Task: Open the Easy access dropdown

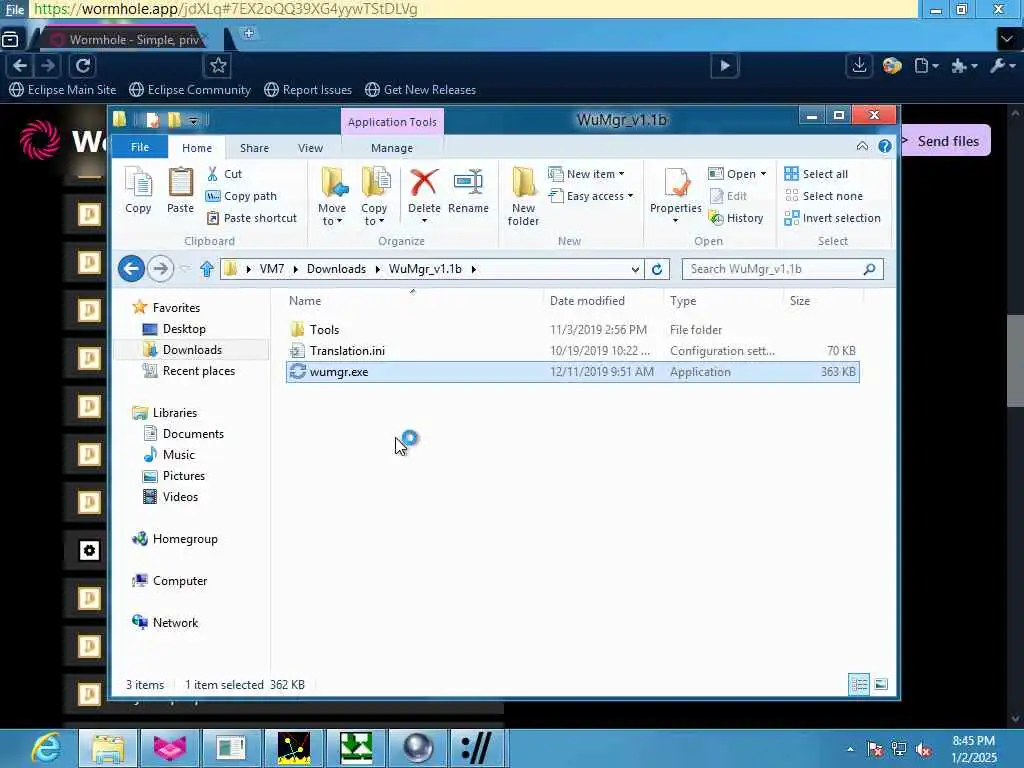Action: point(592,196)
